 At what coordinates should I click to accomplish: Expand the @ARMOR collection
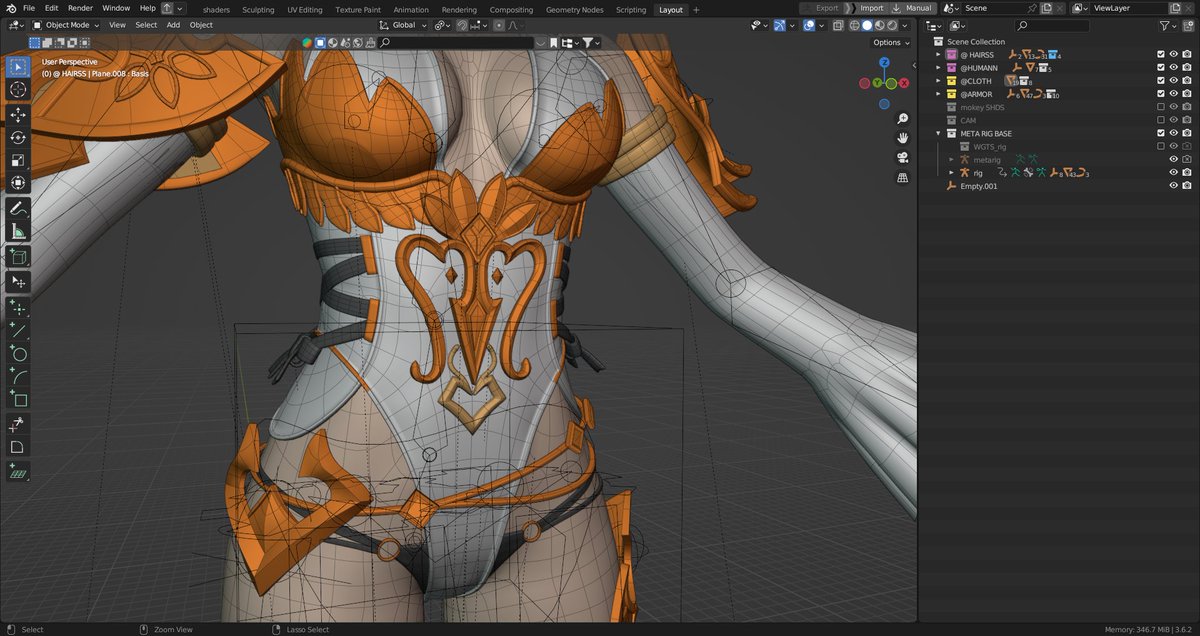tap(938, 94)
